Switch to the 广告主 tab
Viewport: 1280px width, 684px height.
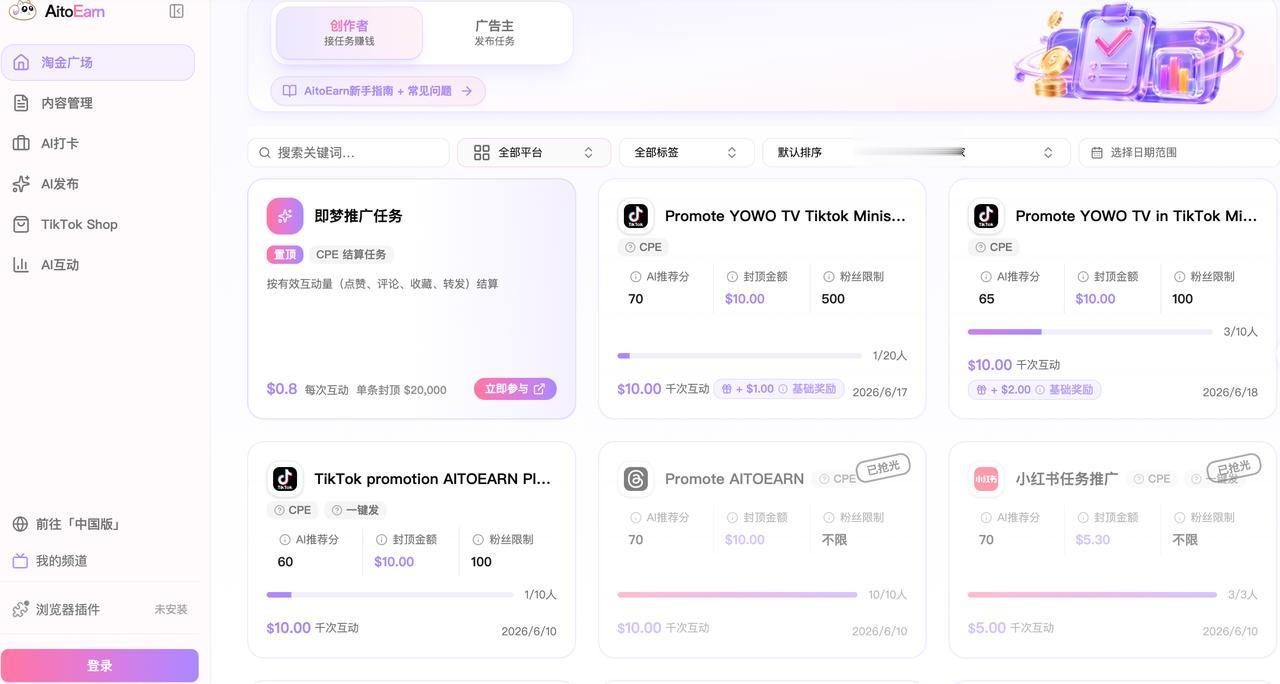(x=495, y=33)
